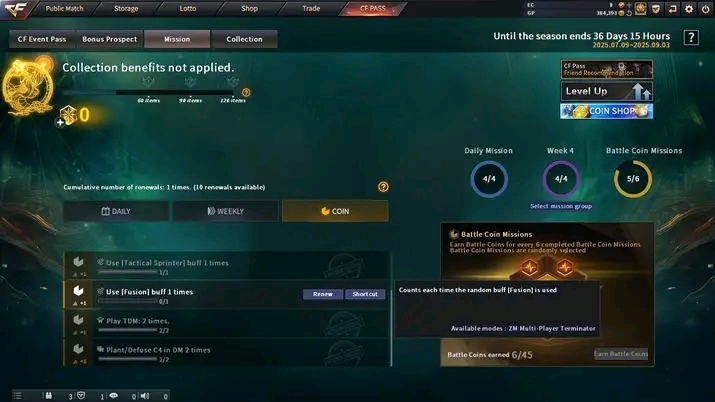Image resolution: width=715 pixels, height=402 pixels.
Task: Switch to the WEEKLY missions tab
Action: (226, 211)
